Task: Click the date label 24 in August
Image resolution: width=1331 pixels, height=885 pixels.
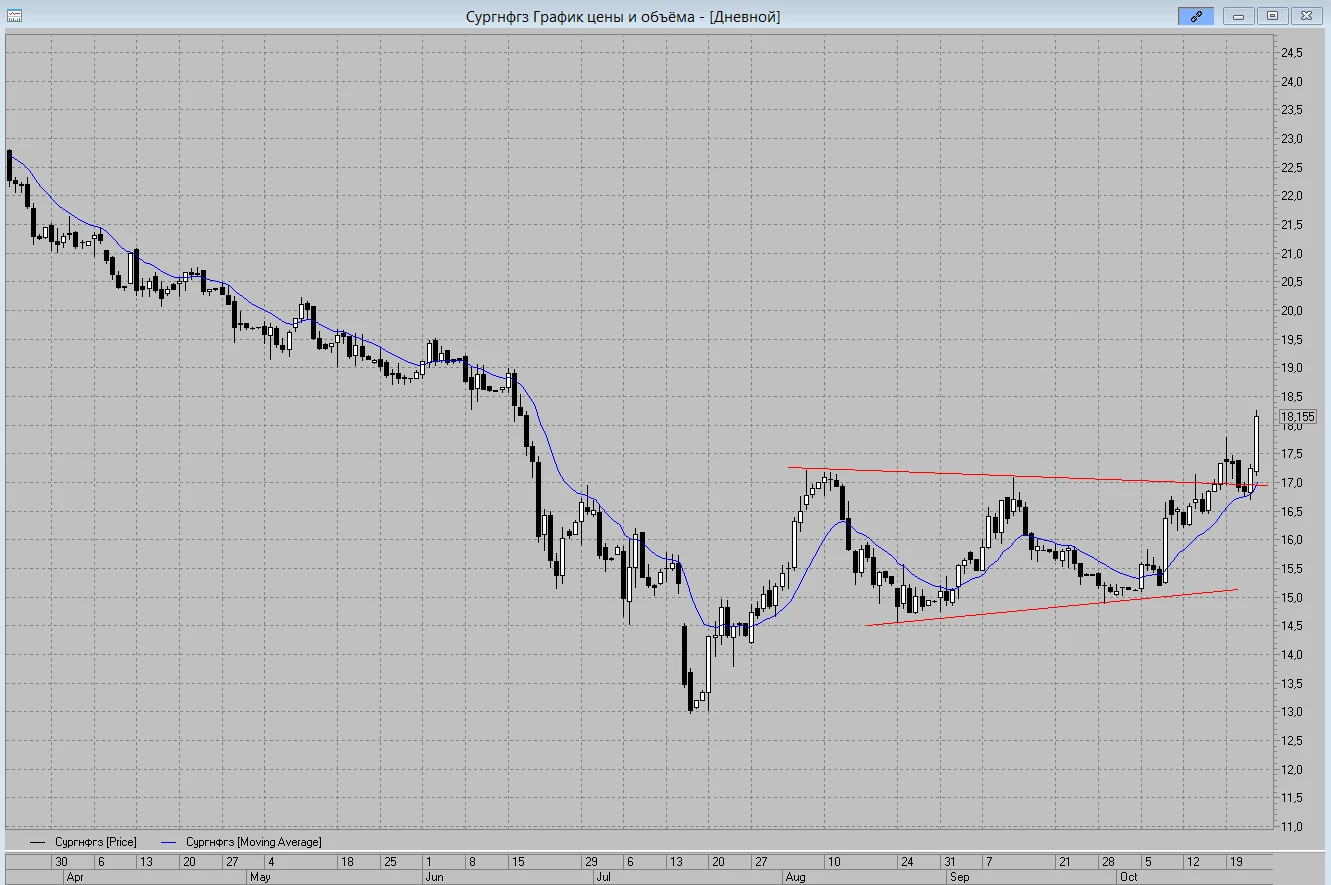Action: pos(906,861)
